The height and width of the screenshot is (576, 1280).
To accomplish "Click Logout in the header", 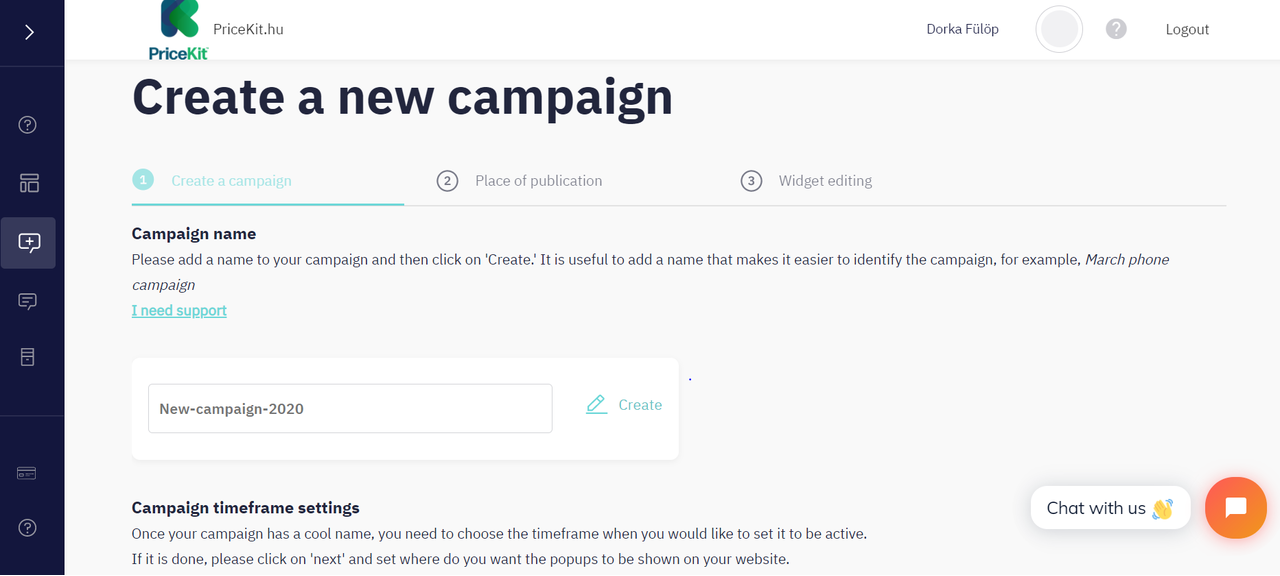I will coord(1187,29).
